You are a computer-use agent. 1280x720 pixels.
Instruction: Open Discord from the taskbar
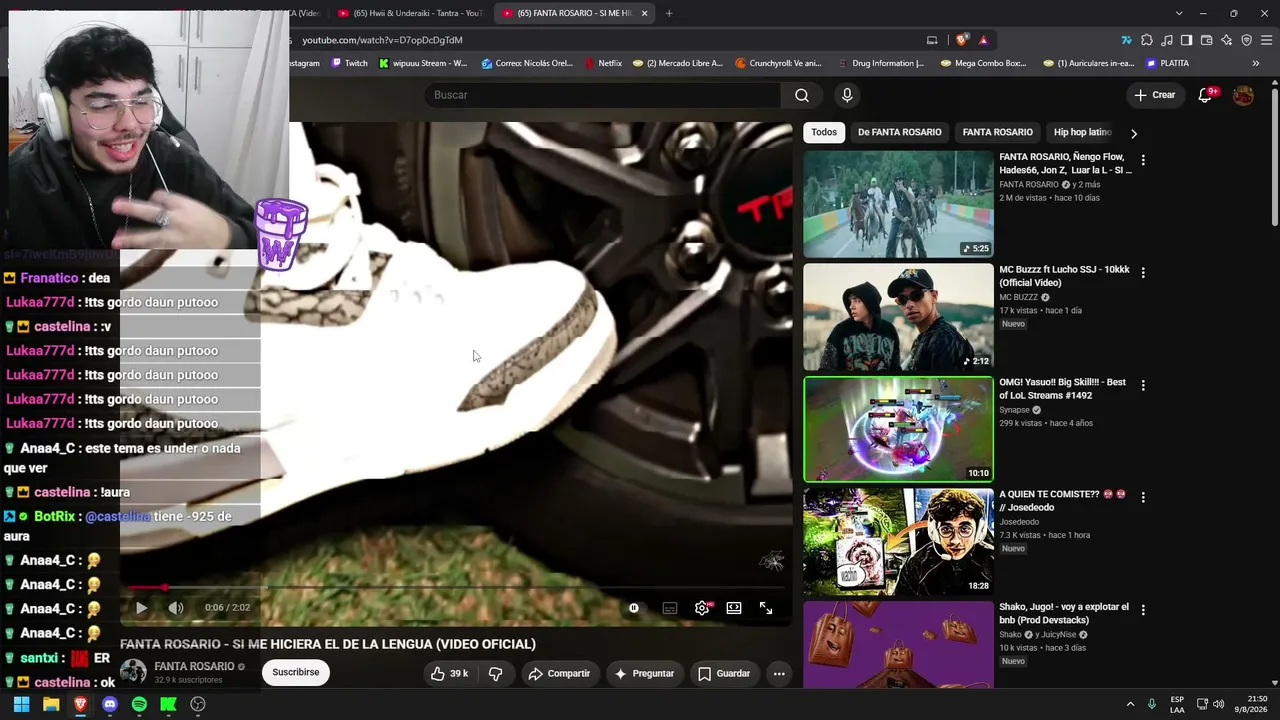(x=110, y=704)
